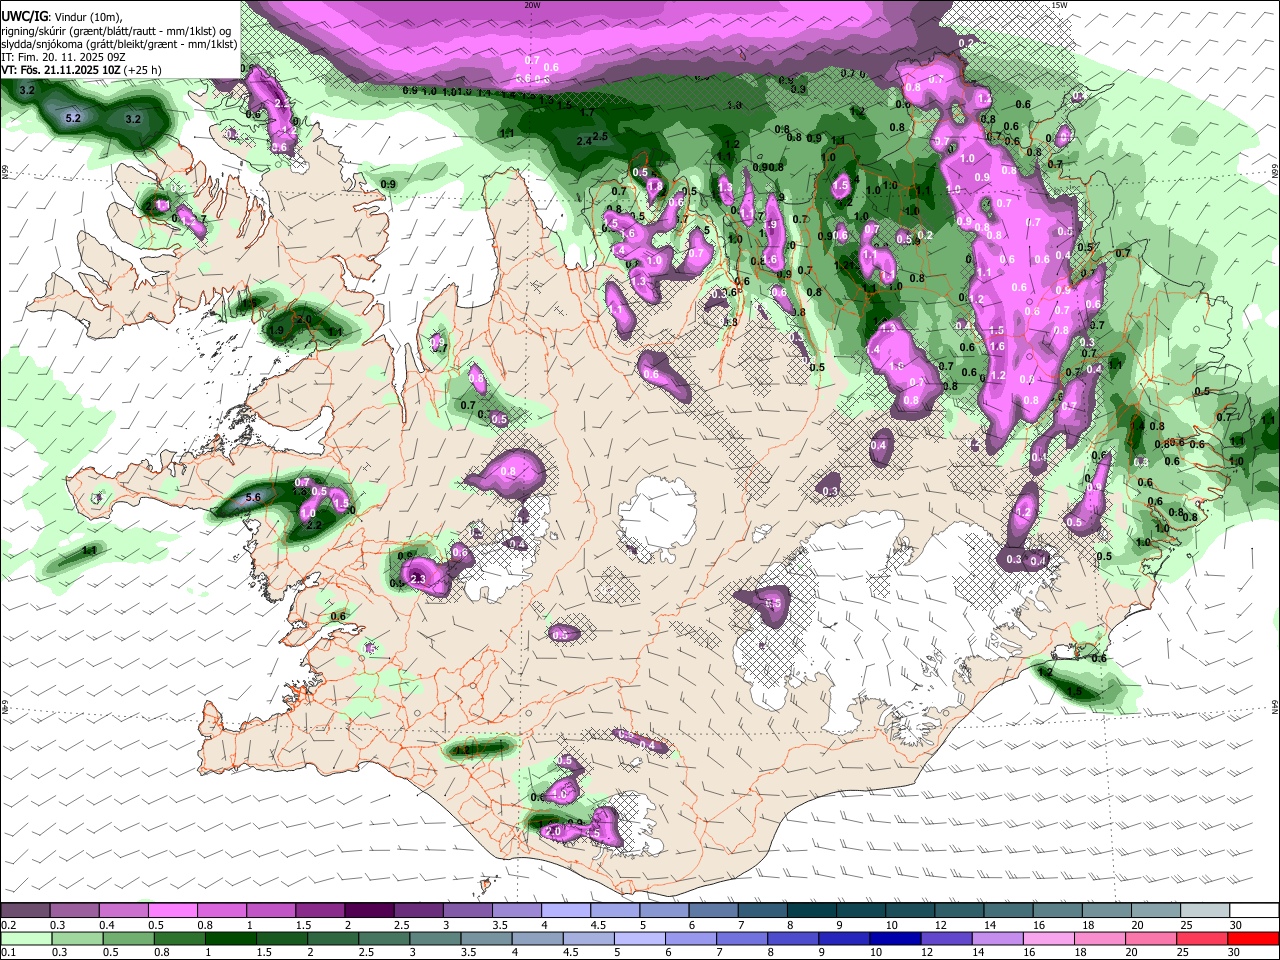The height and width of the screenshot is (960, 1280).
Task: Click the 'IT: Fim. 20. 11. 2025 09Z' line
Action: (64, 57)
